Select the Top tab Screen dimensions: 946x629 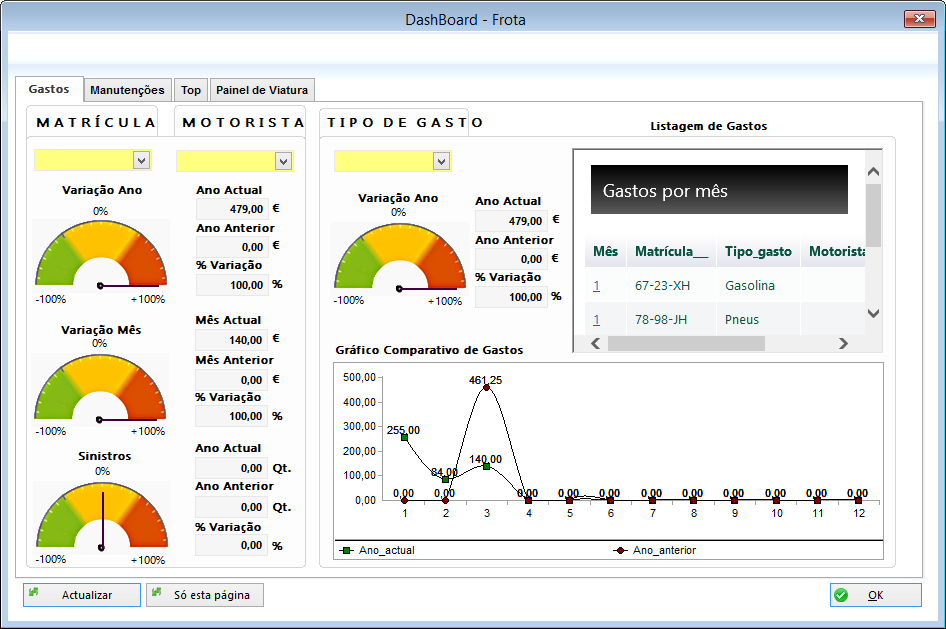(191, 90)
